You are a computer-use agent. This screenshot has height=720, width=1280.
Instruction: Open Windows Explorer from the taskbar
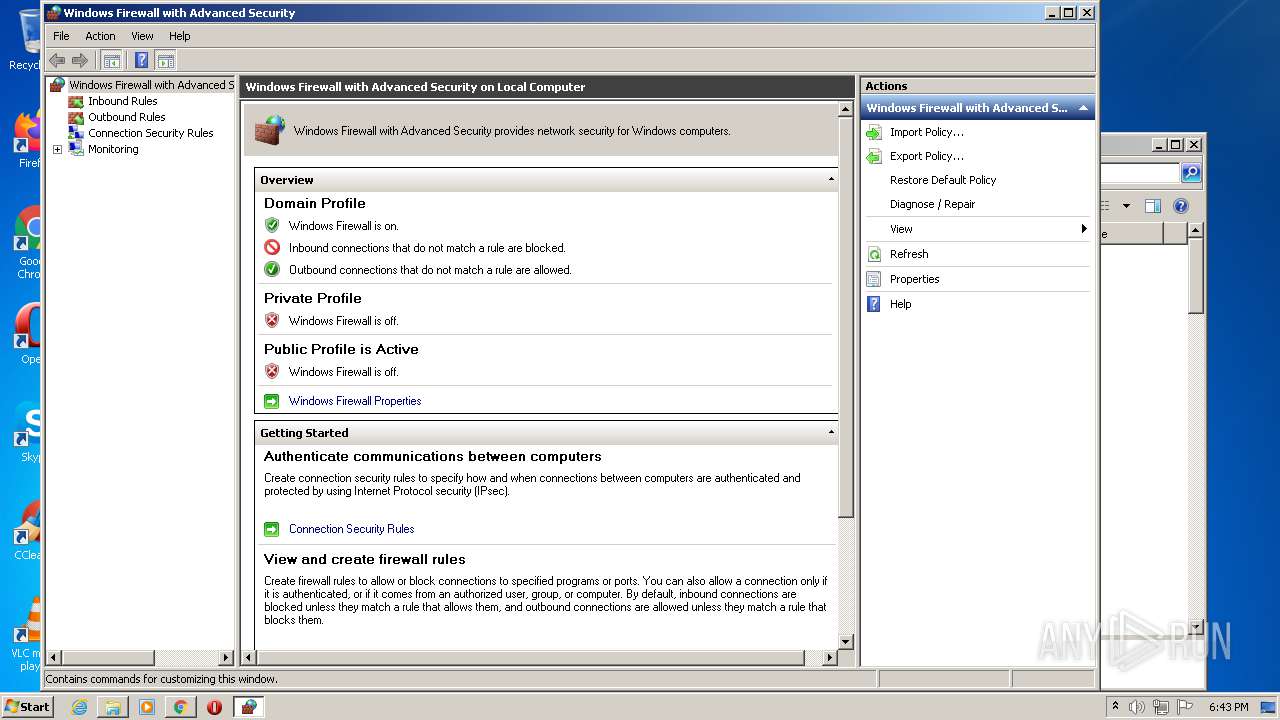(113, 707)
